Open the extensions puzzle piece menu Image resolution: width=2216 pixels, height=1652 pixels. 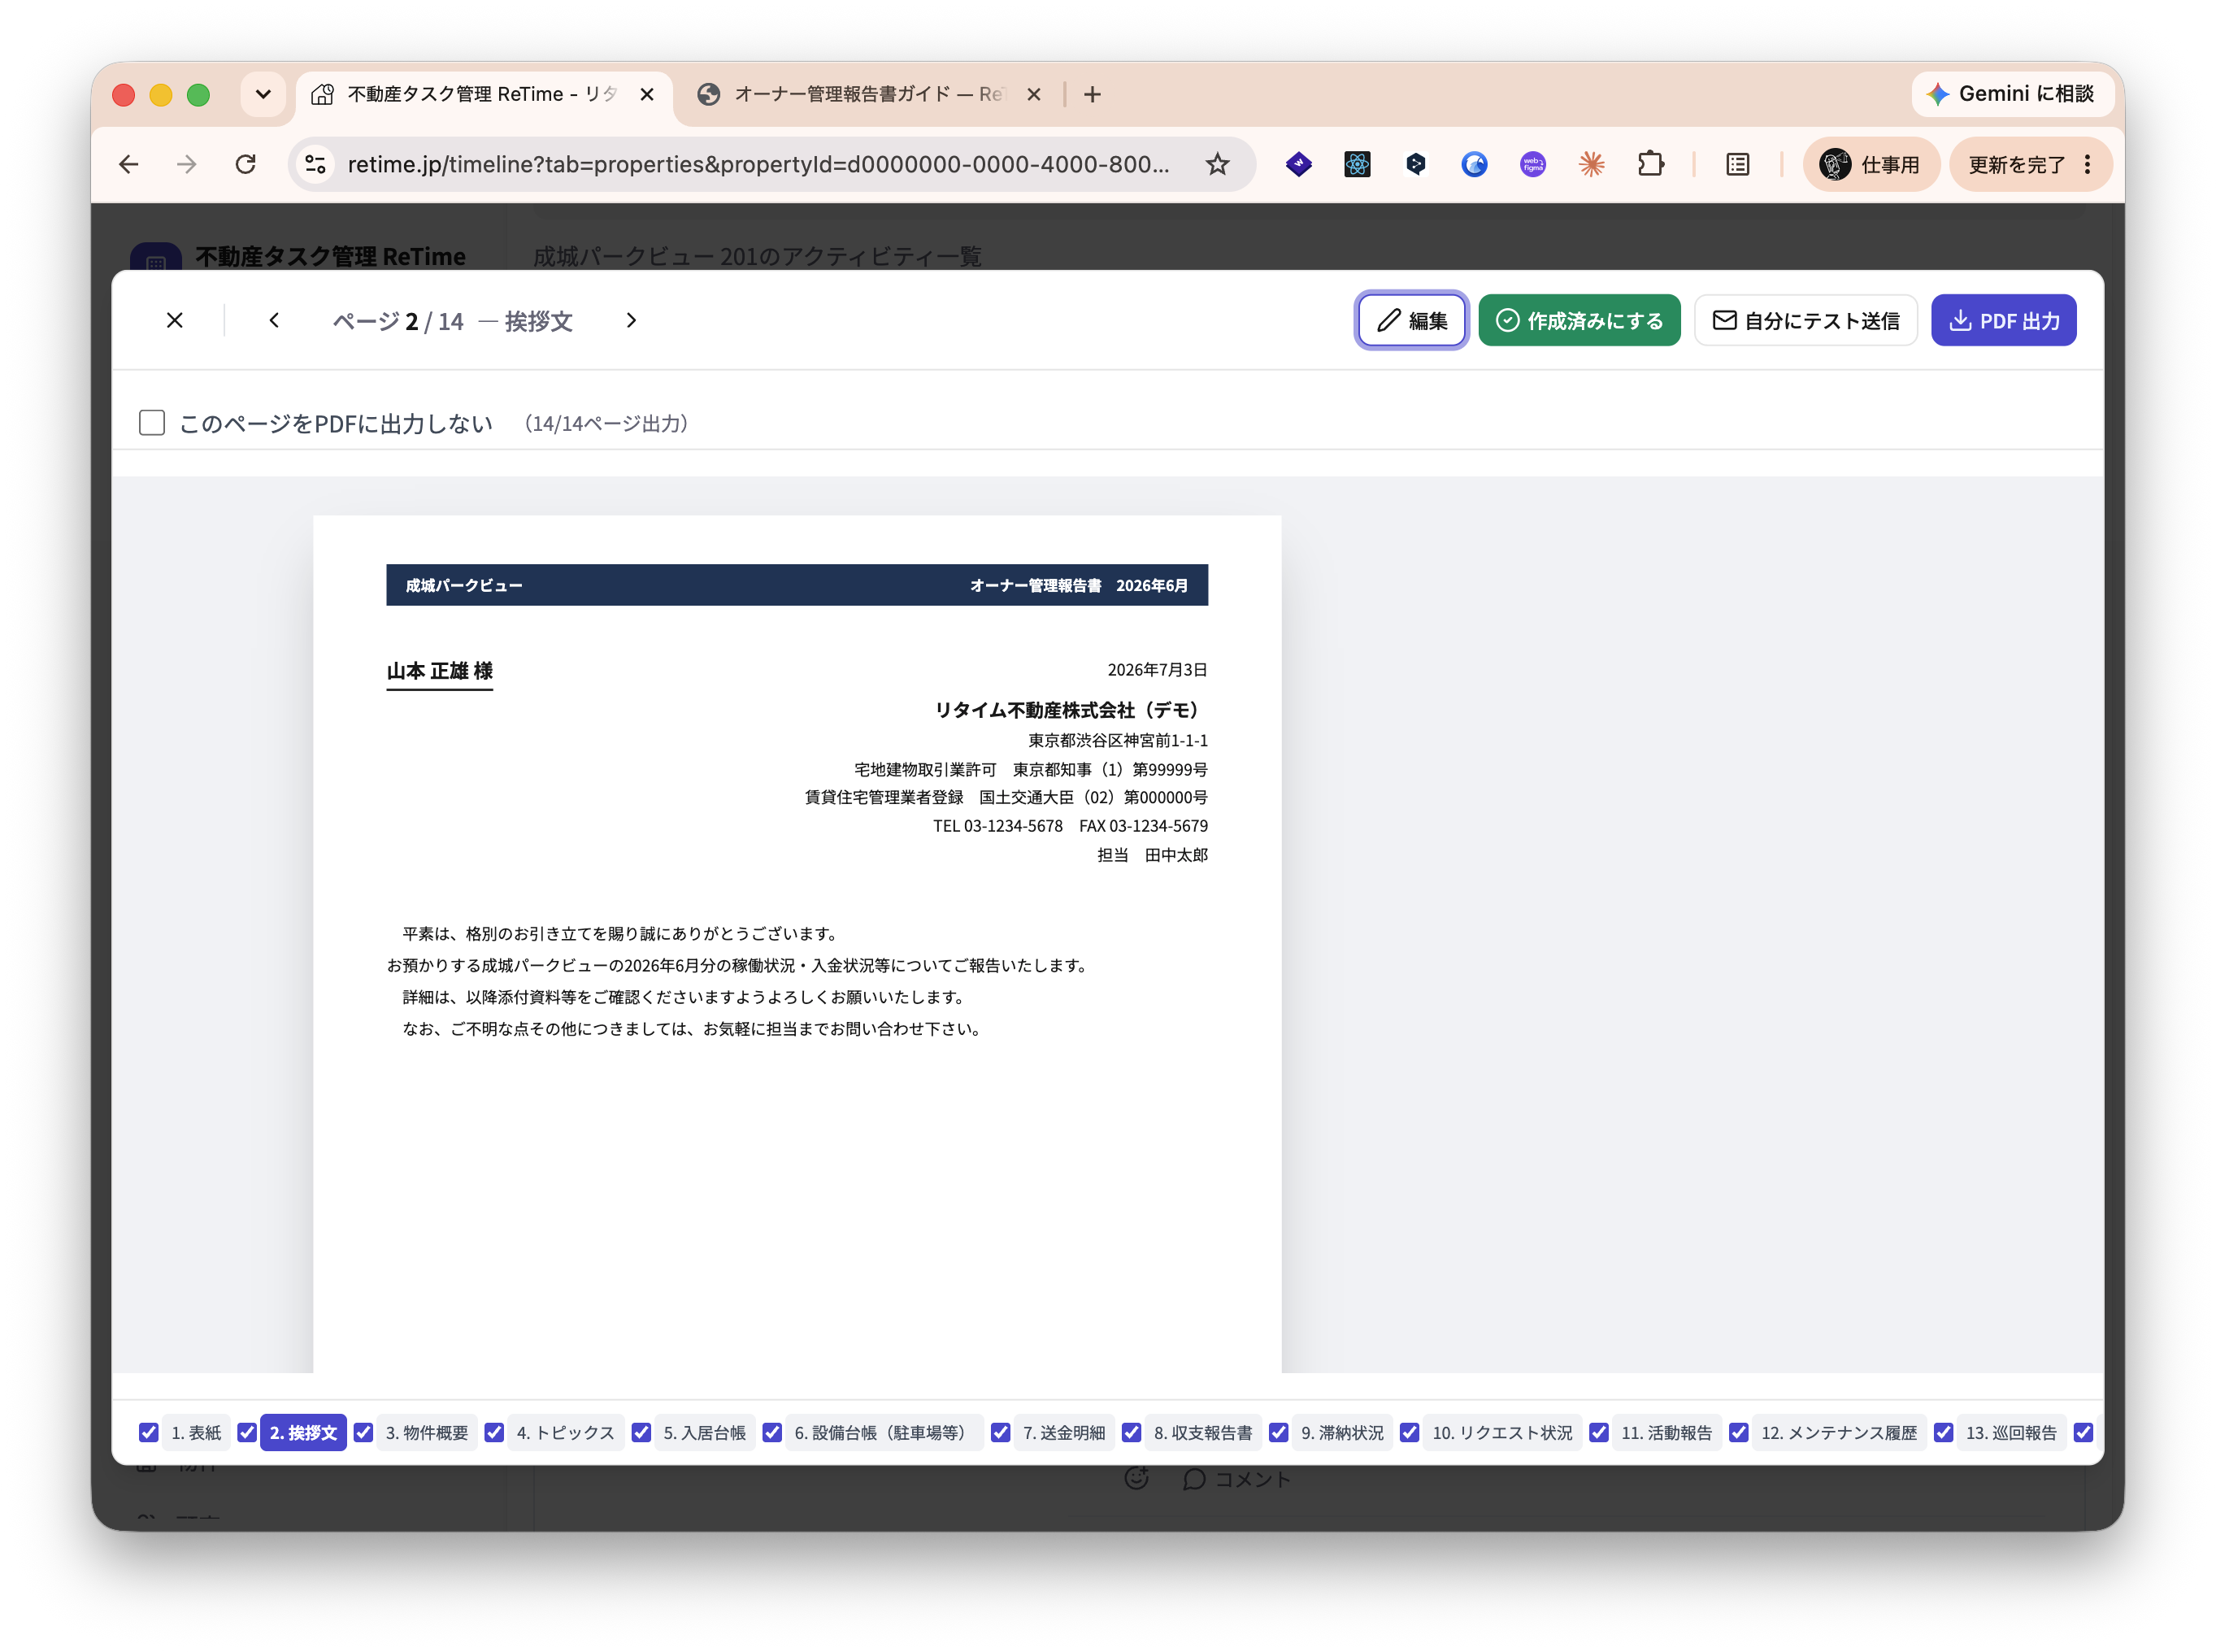pyautogui.click(x=1650, y=164)
